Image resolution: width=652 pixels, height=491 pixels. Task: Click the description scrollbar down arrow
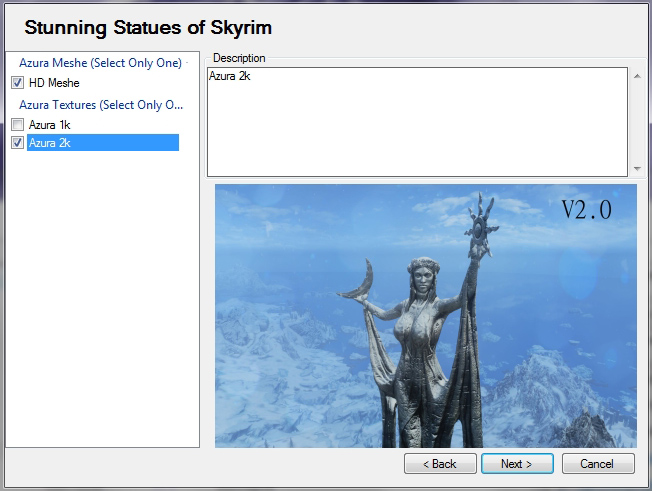point(637,168)
